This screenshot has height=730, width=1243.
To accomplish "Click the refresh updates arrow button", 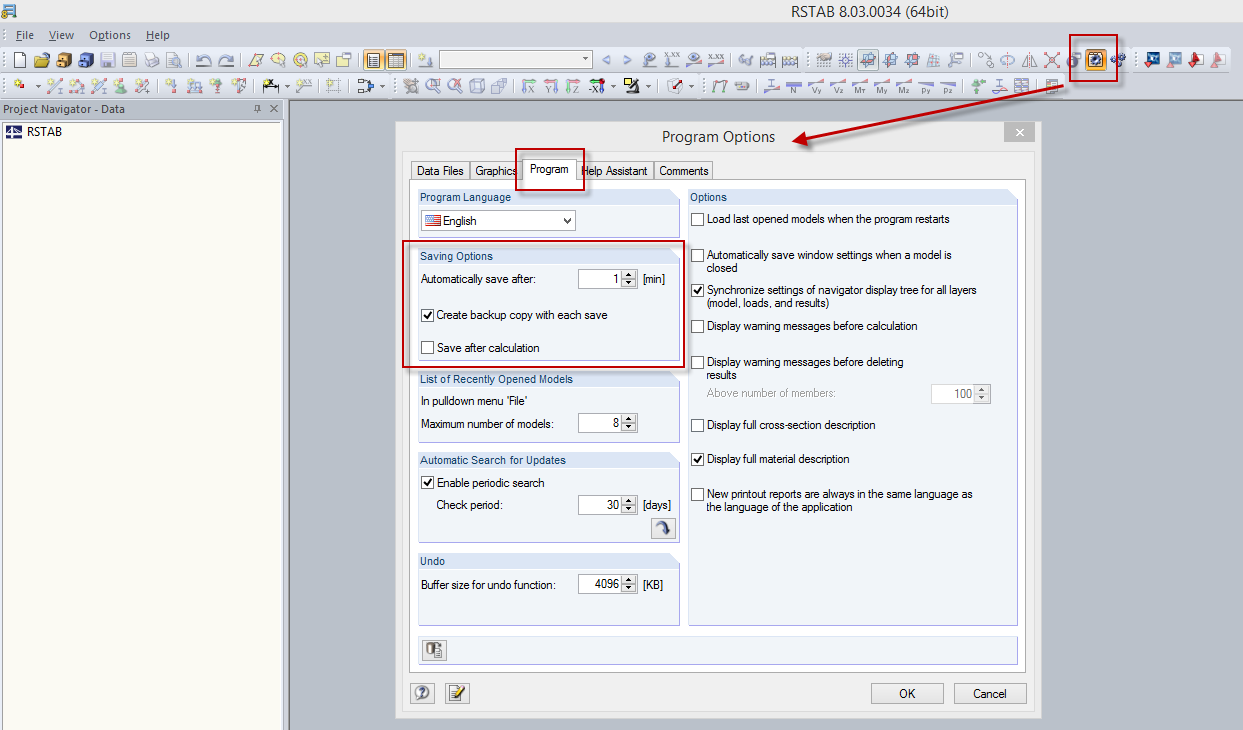I will [x=663, y=529].
